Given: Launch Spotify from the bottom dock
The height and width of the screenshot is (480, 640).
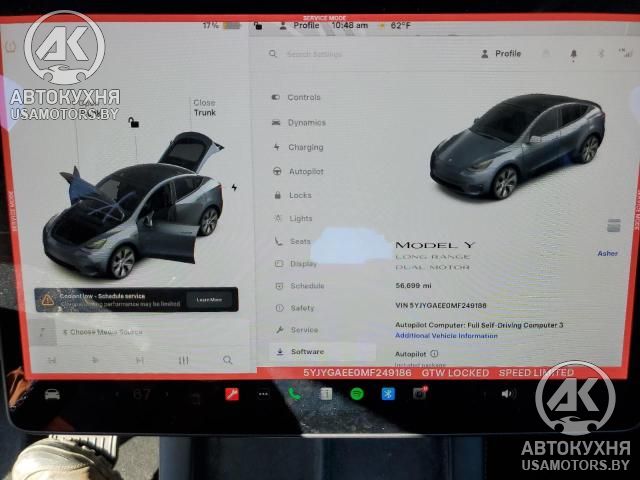Looking at the screenshot, I should 356,394.
